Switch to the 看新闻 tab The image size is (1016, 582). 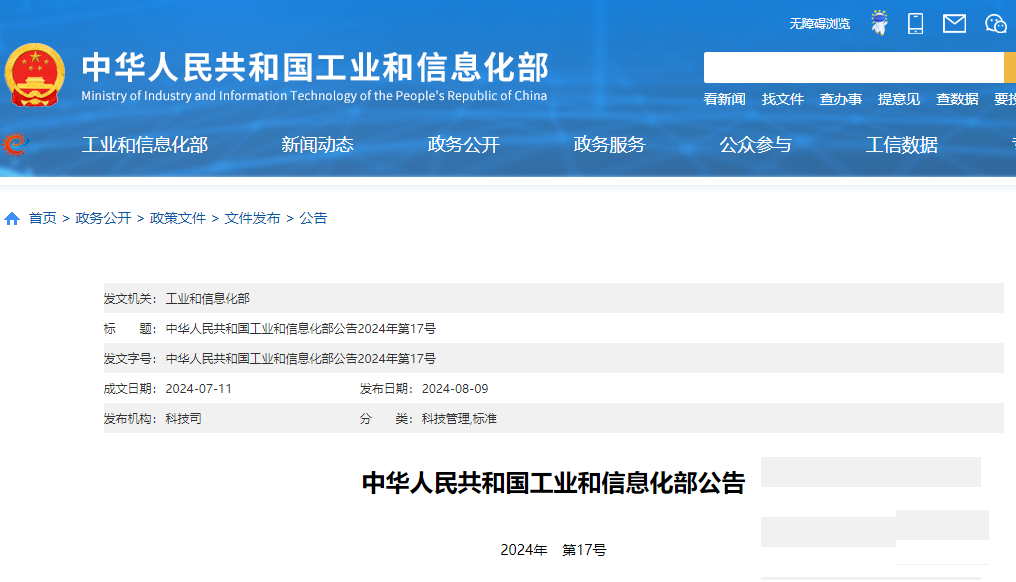point(722,98)
